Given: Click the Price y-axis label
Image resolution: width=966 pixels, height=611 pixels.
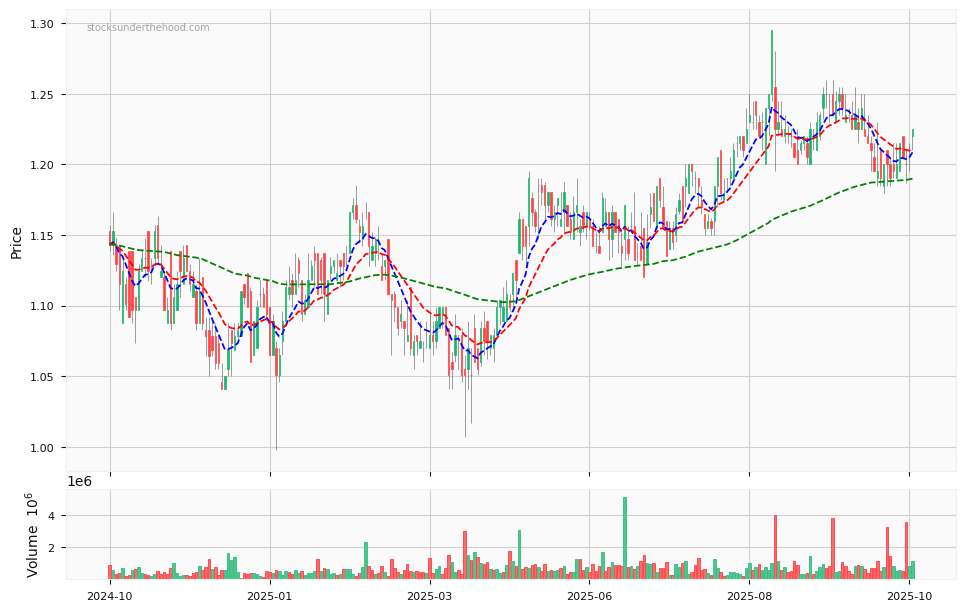Looking at the screenshot, I should click(x=17, y=242).
